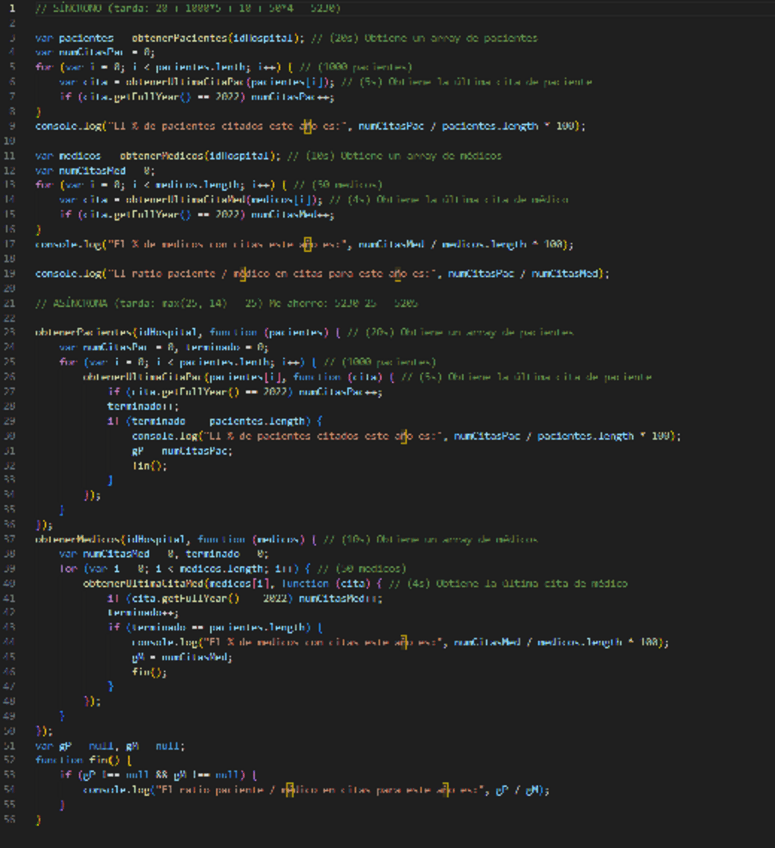Image resolution: width=775 pixels, height=848 pixels.
Task: Click line number 23 in the gutter
Action: point(11,332)
